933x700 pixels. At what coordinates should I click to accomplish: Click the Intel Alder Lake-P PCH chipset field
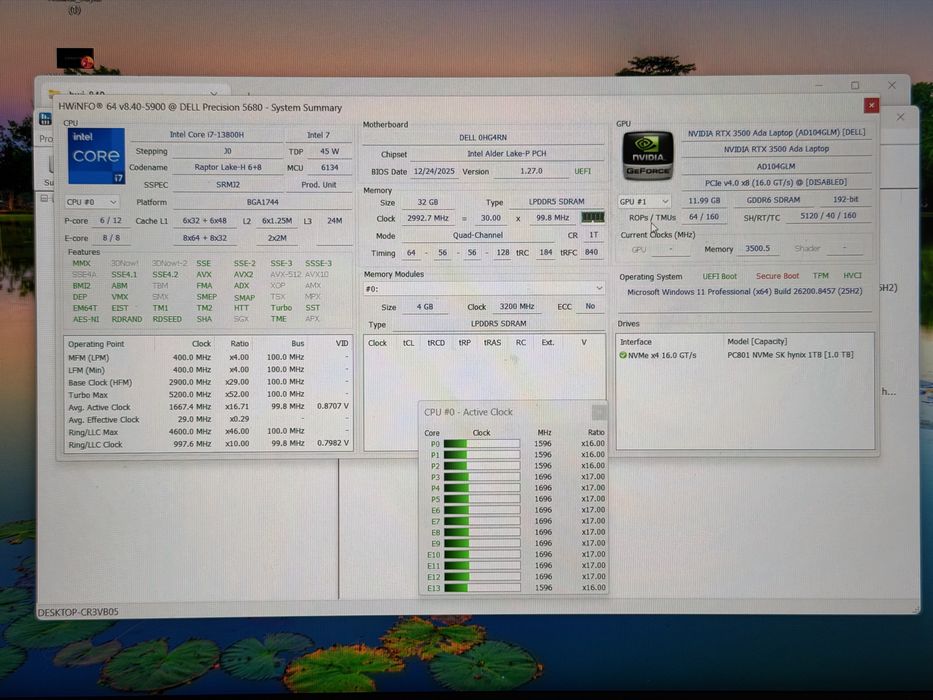coord(506,154)
